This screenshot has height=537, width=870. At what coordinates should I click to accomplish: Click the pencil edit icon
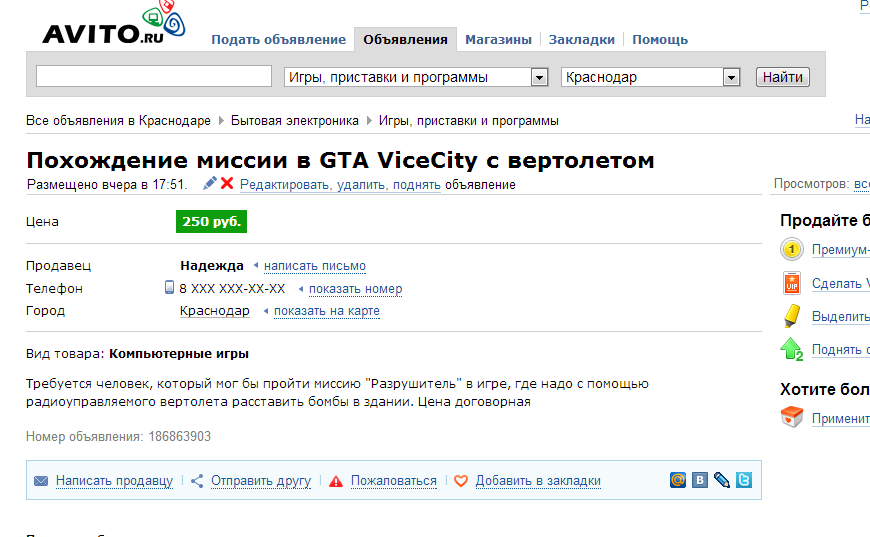(210, 183)
